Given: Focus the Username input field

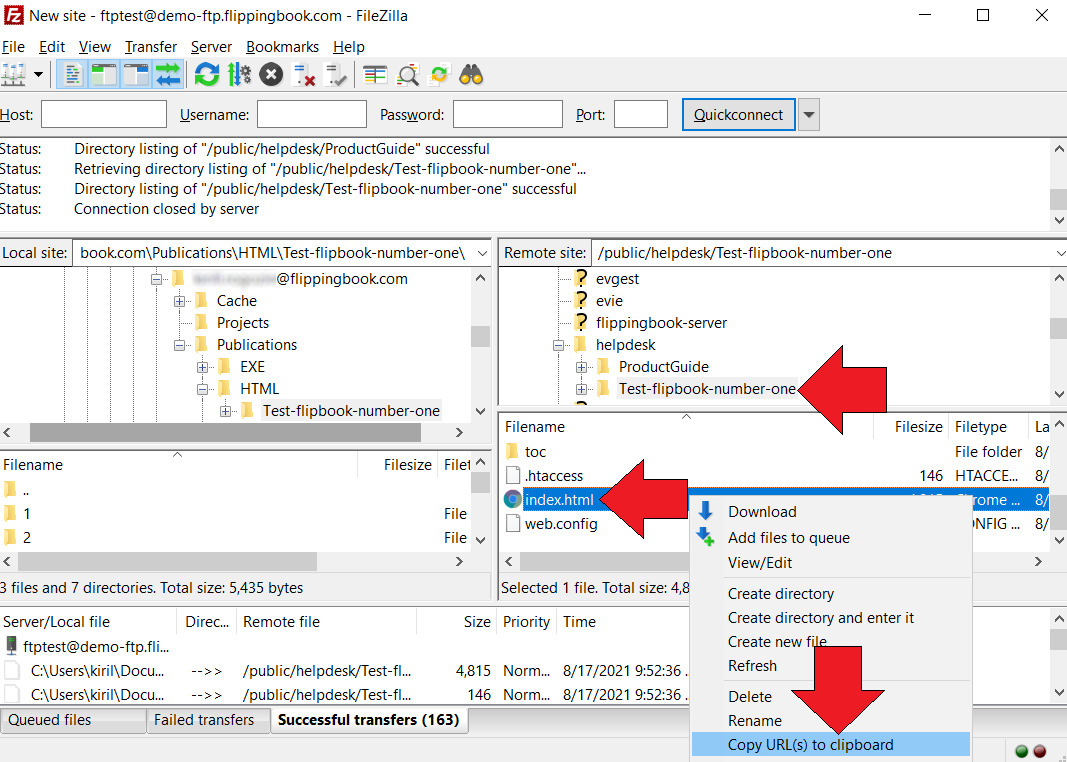Looking at the screenshot, I should [312, 114].
